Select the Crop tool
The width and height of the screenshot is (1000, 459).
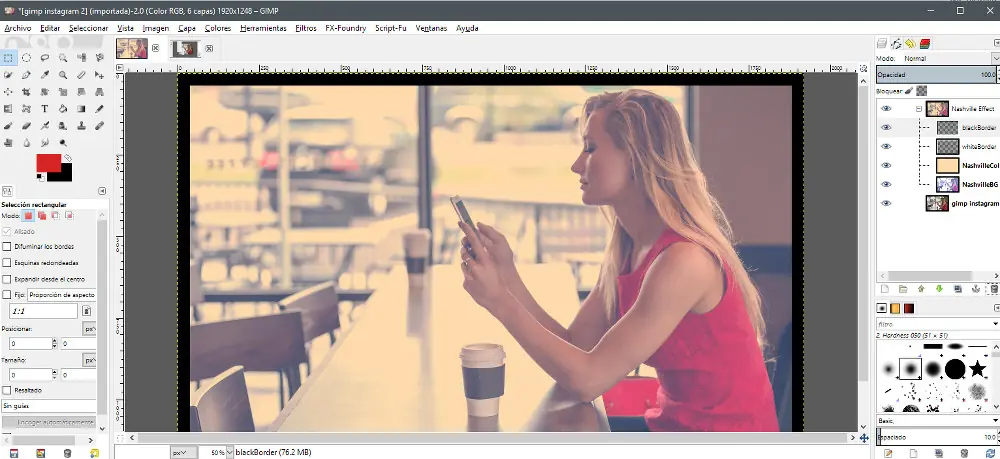pos(26,92)
